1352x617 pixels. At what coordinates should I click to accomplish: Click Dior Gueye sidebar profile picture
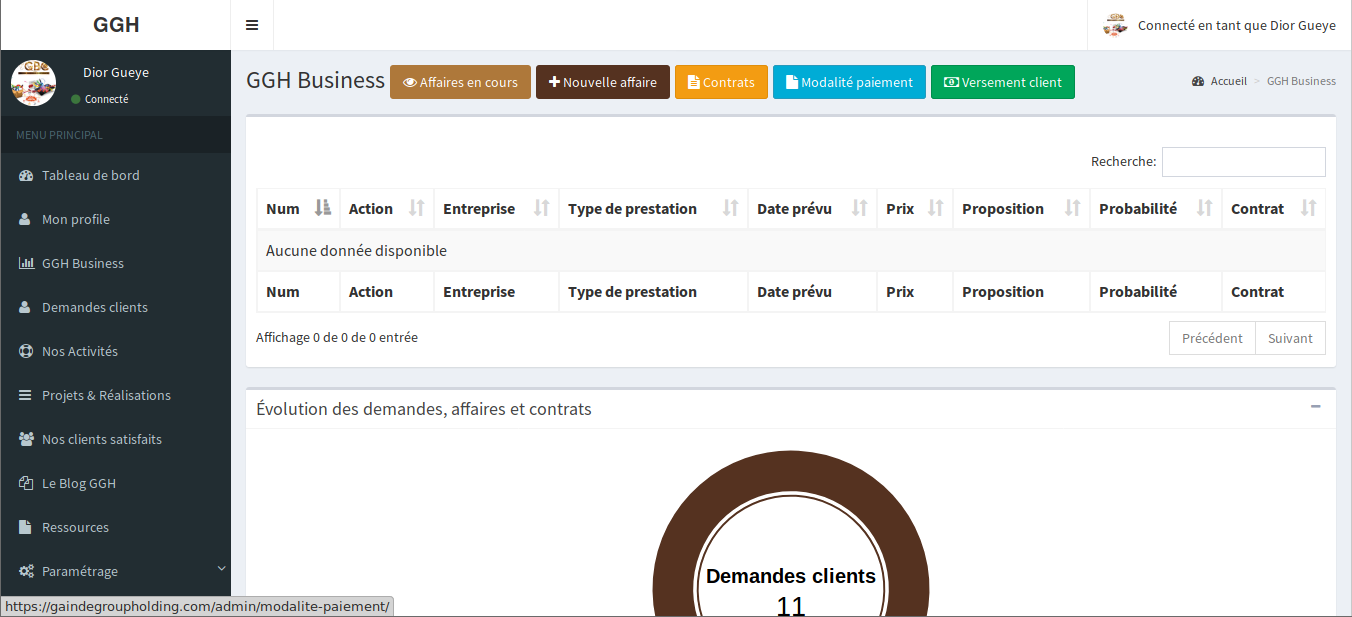pos(33,83)
